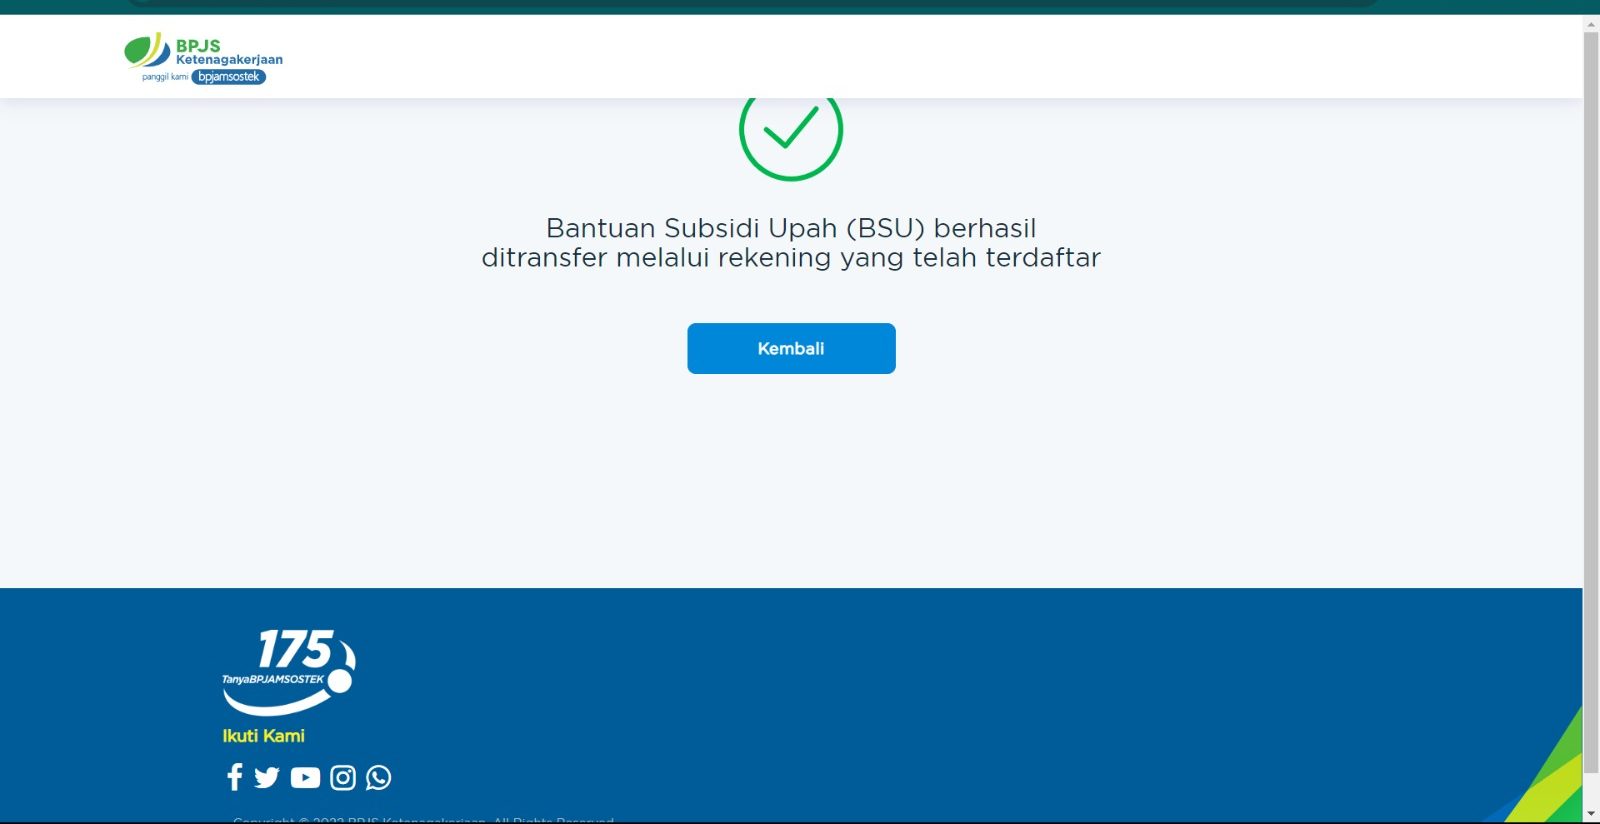
Task: Click the scrollbar down arrow
Action: point(1591,814)
